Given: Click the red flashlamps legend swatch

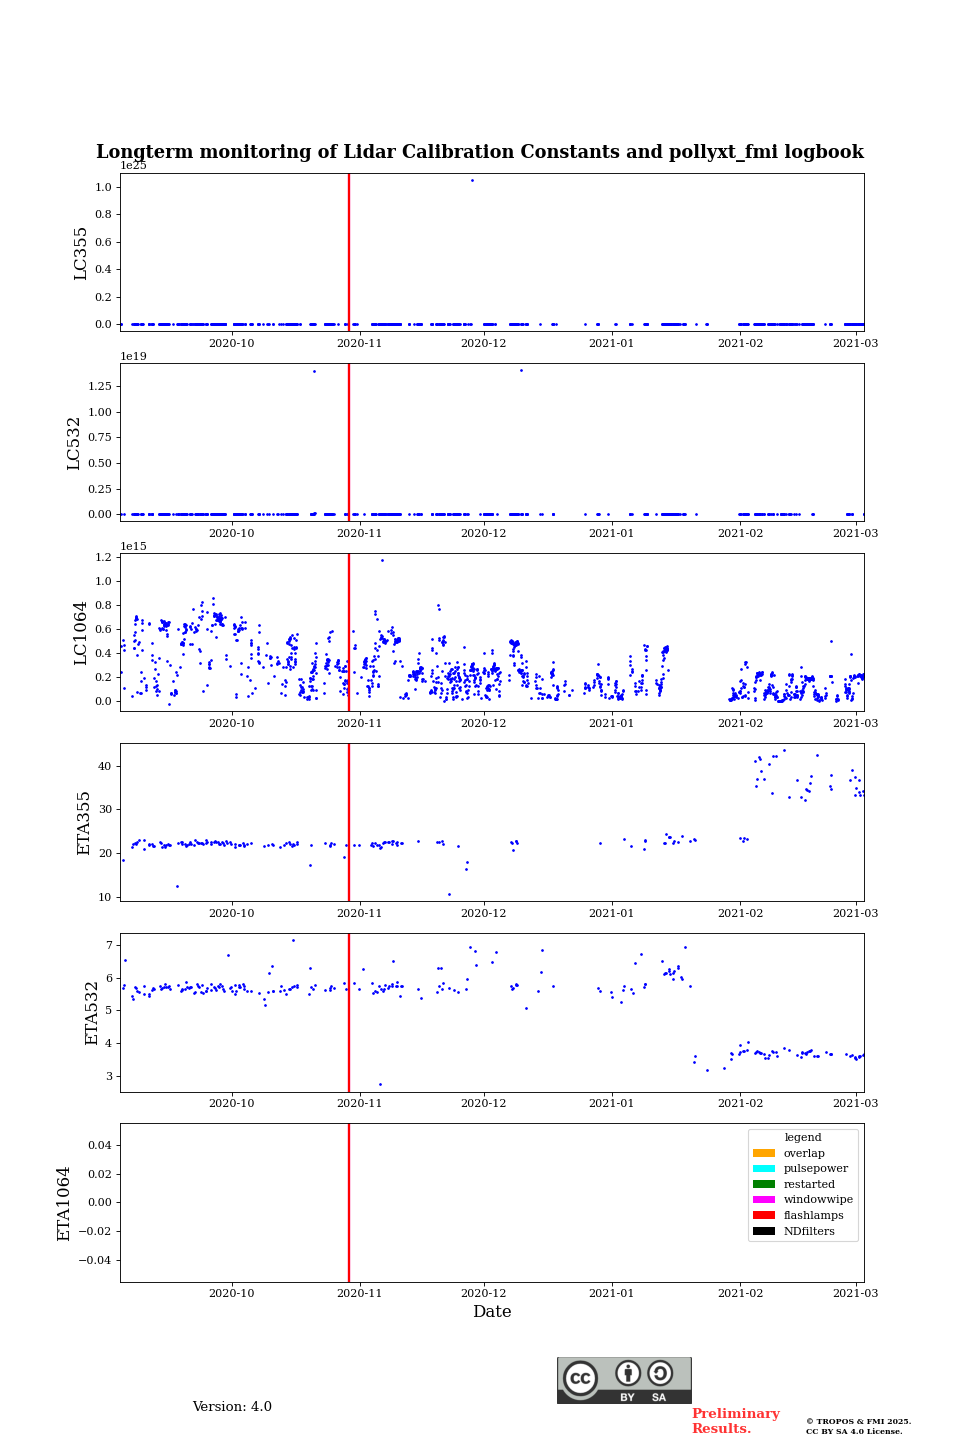Looking at the screenshot, I should point(763,1216).
